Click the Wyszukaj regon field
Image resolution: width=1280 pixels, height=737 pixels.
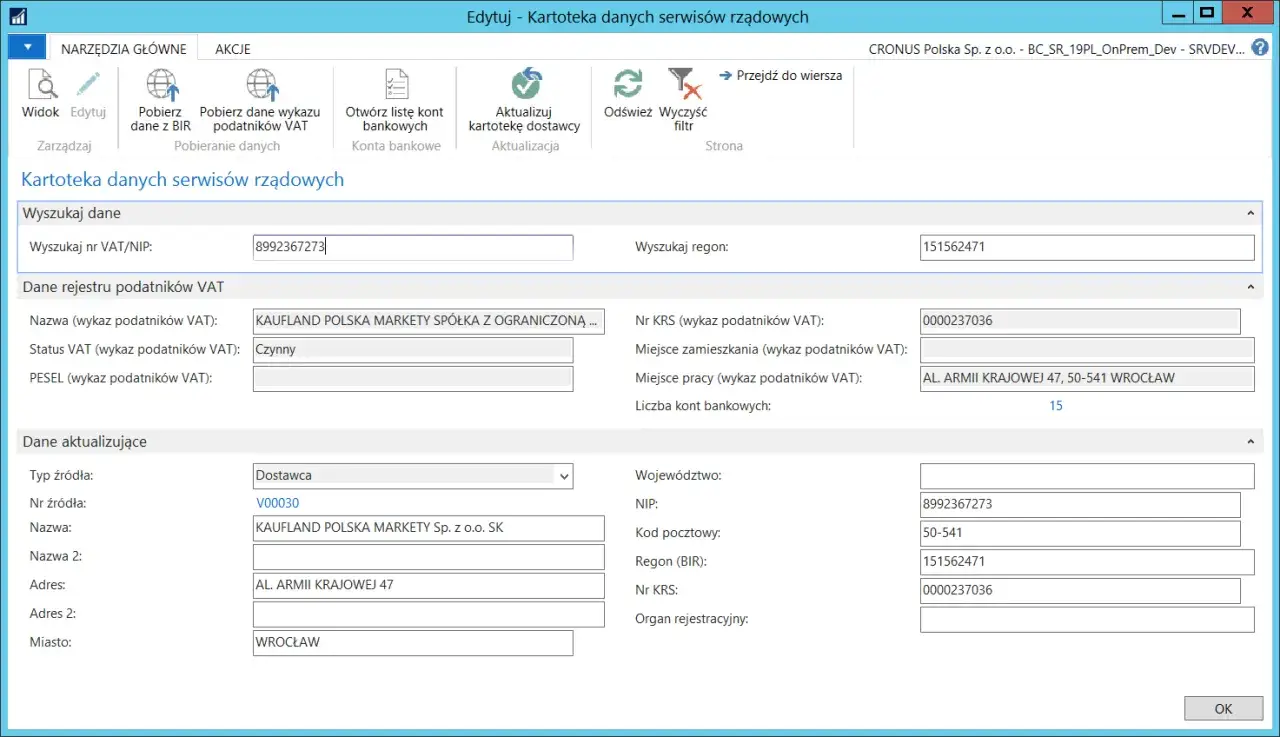[1087, 247]
